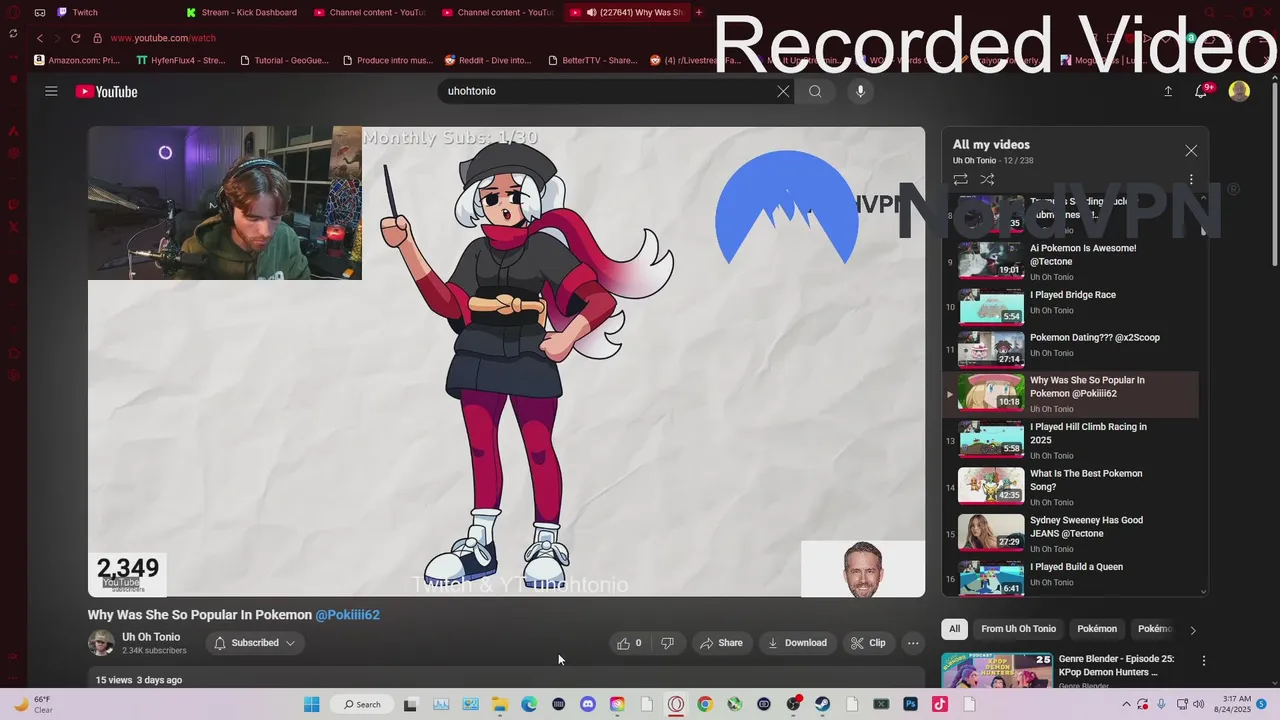Expand the system tray hidden icons chevron

(x=1127, y=704)
